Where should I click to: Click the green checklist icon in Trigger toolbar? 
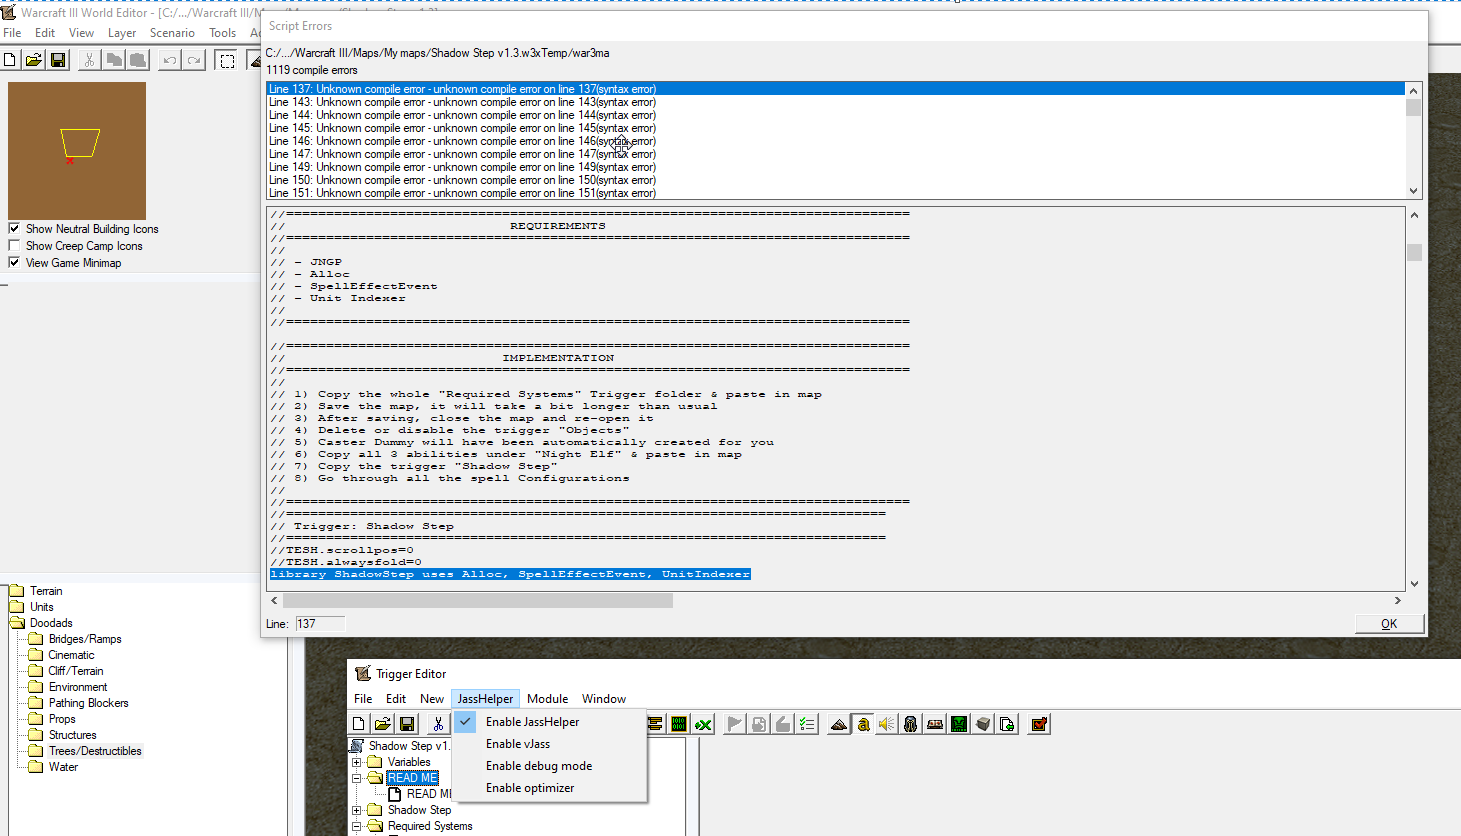(x=807, y=724)
